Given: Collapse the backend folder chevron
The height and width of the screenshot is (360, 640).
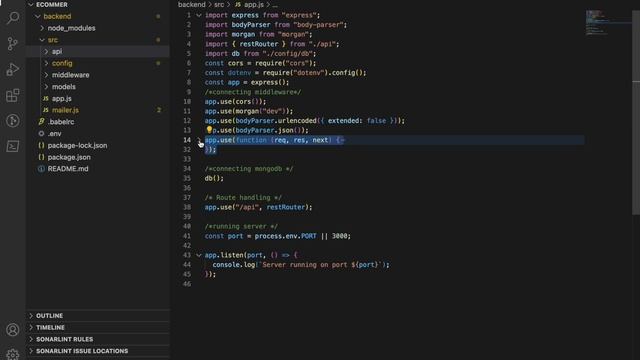Looking at the screenshot, I should click(38, 16).
